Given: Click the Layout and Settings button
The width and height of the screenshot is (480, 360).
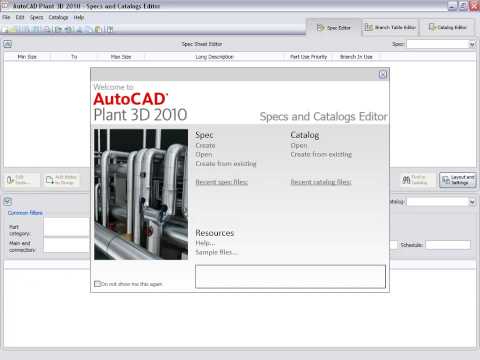Looking at the screenshot, I should pyautogui.click(x=458, y=180).
